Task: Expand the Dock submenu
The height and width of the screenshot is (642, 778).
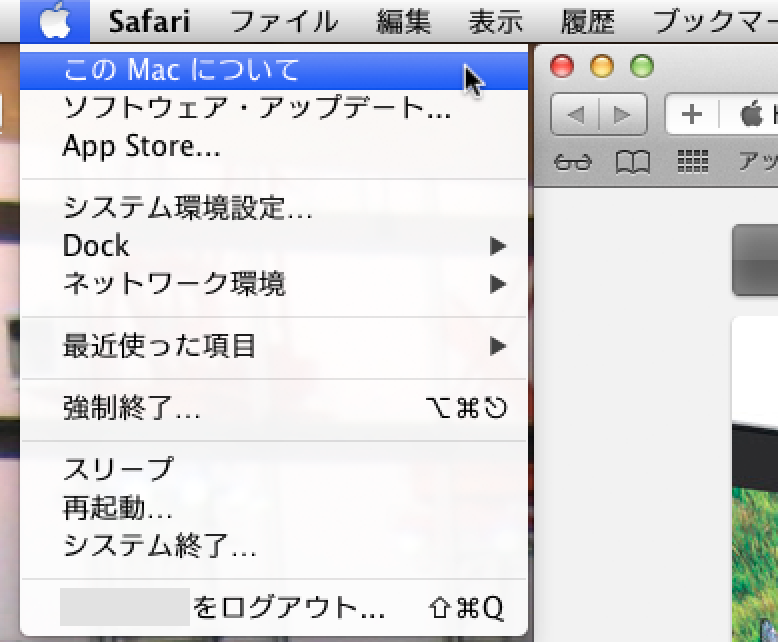Action: [273, 246]
